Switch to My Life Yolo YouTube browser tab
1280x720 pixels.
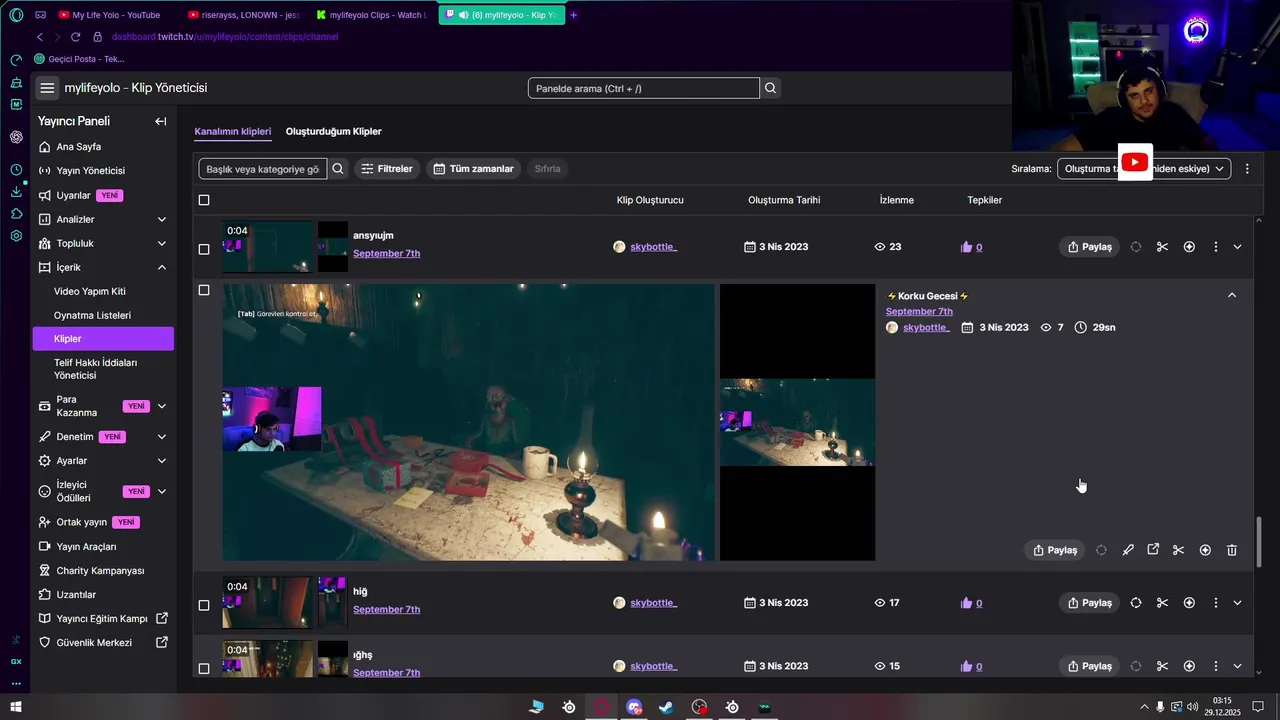pos(115,15)
